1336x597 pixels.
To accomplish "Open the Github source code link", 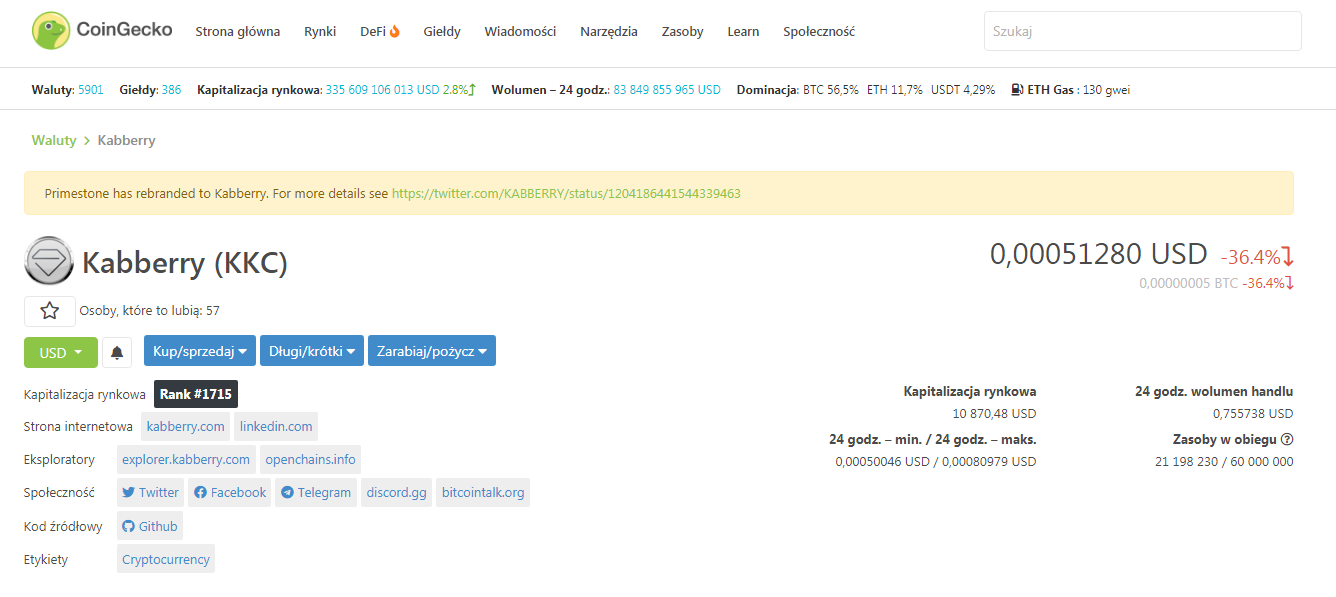I will (150, 526).
